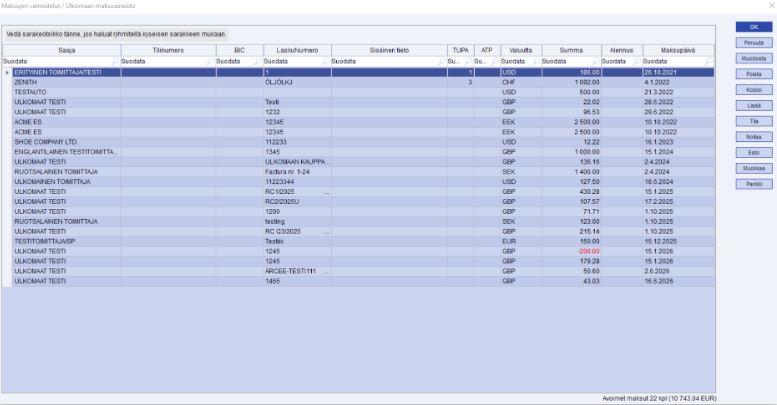This screenshot has height=405, width=777.
Task: Sort by the Maksupäivä column header
Action: tap(678, 51)
